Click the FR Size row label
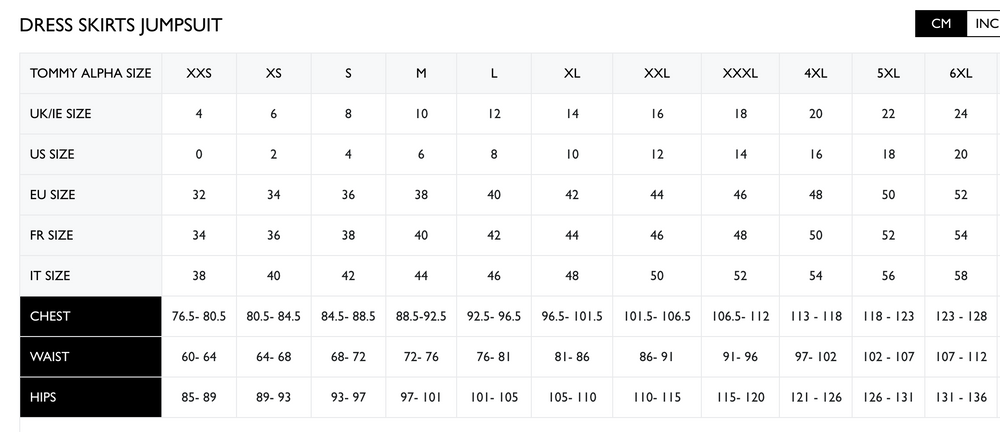Screen dimensions: 1000x432 click(x=52, y=235)
